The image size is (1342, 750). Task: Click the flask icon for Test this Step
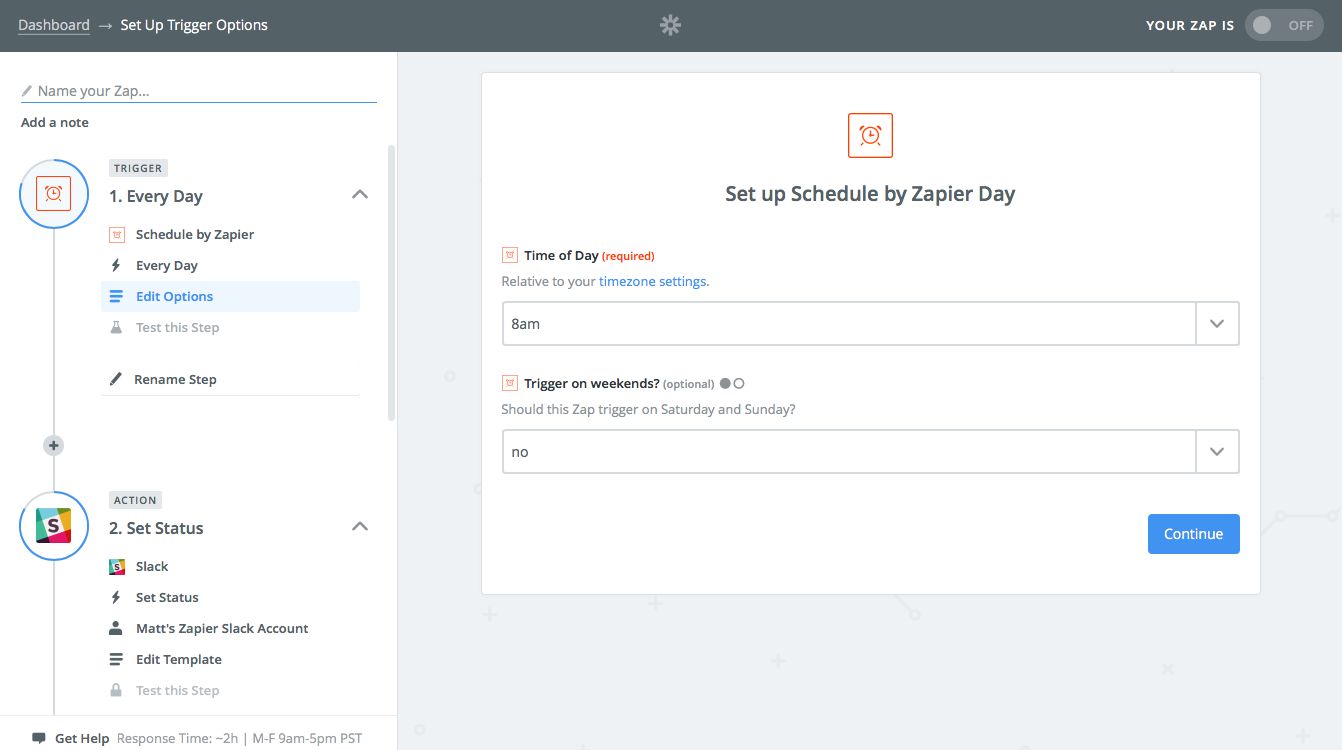click(116, 327)
